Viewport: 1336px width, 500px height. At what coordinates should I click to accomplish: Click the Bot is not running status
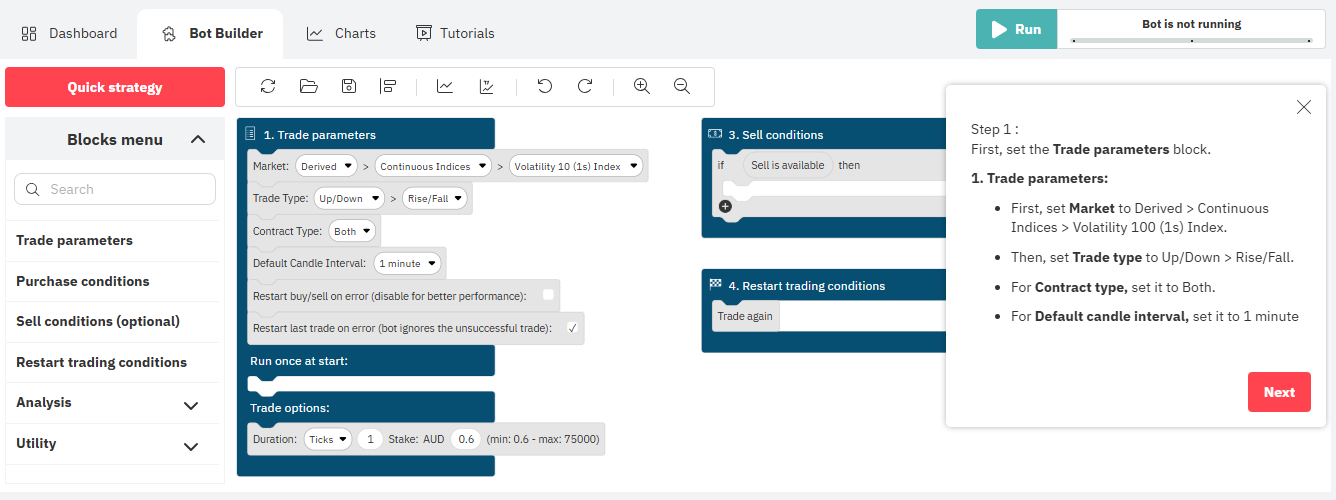point(1191,24)
